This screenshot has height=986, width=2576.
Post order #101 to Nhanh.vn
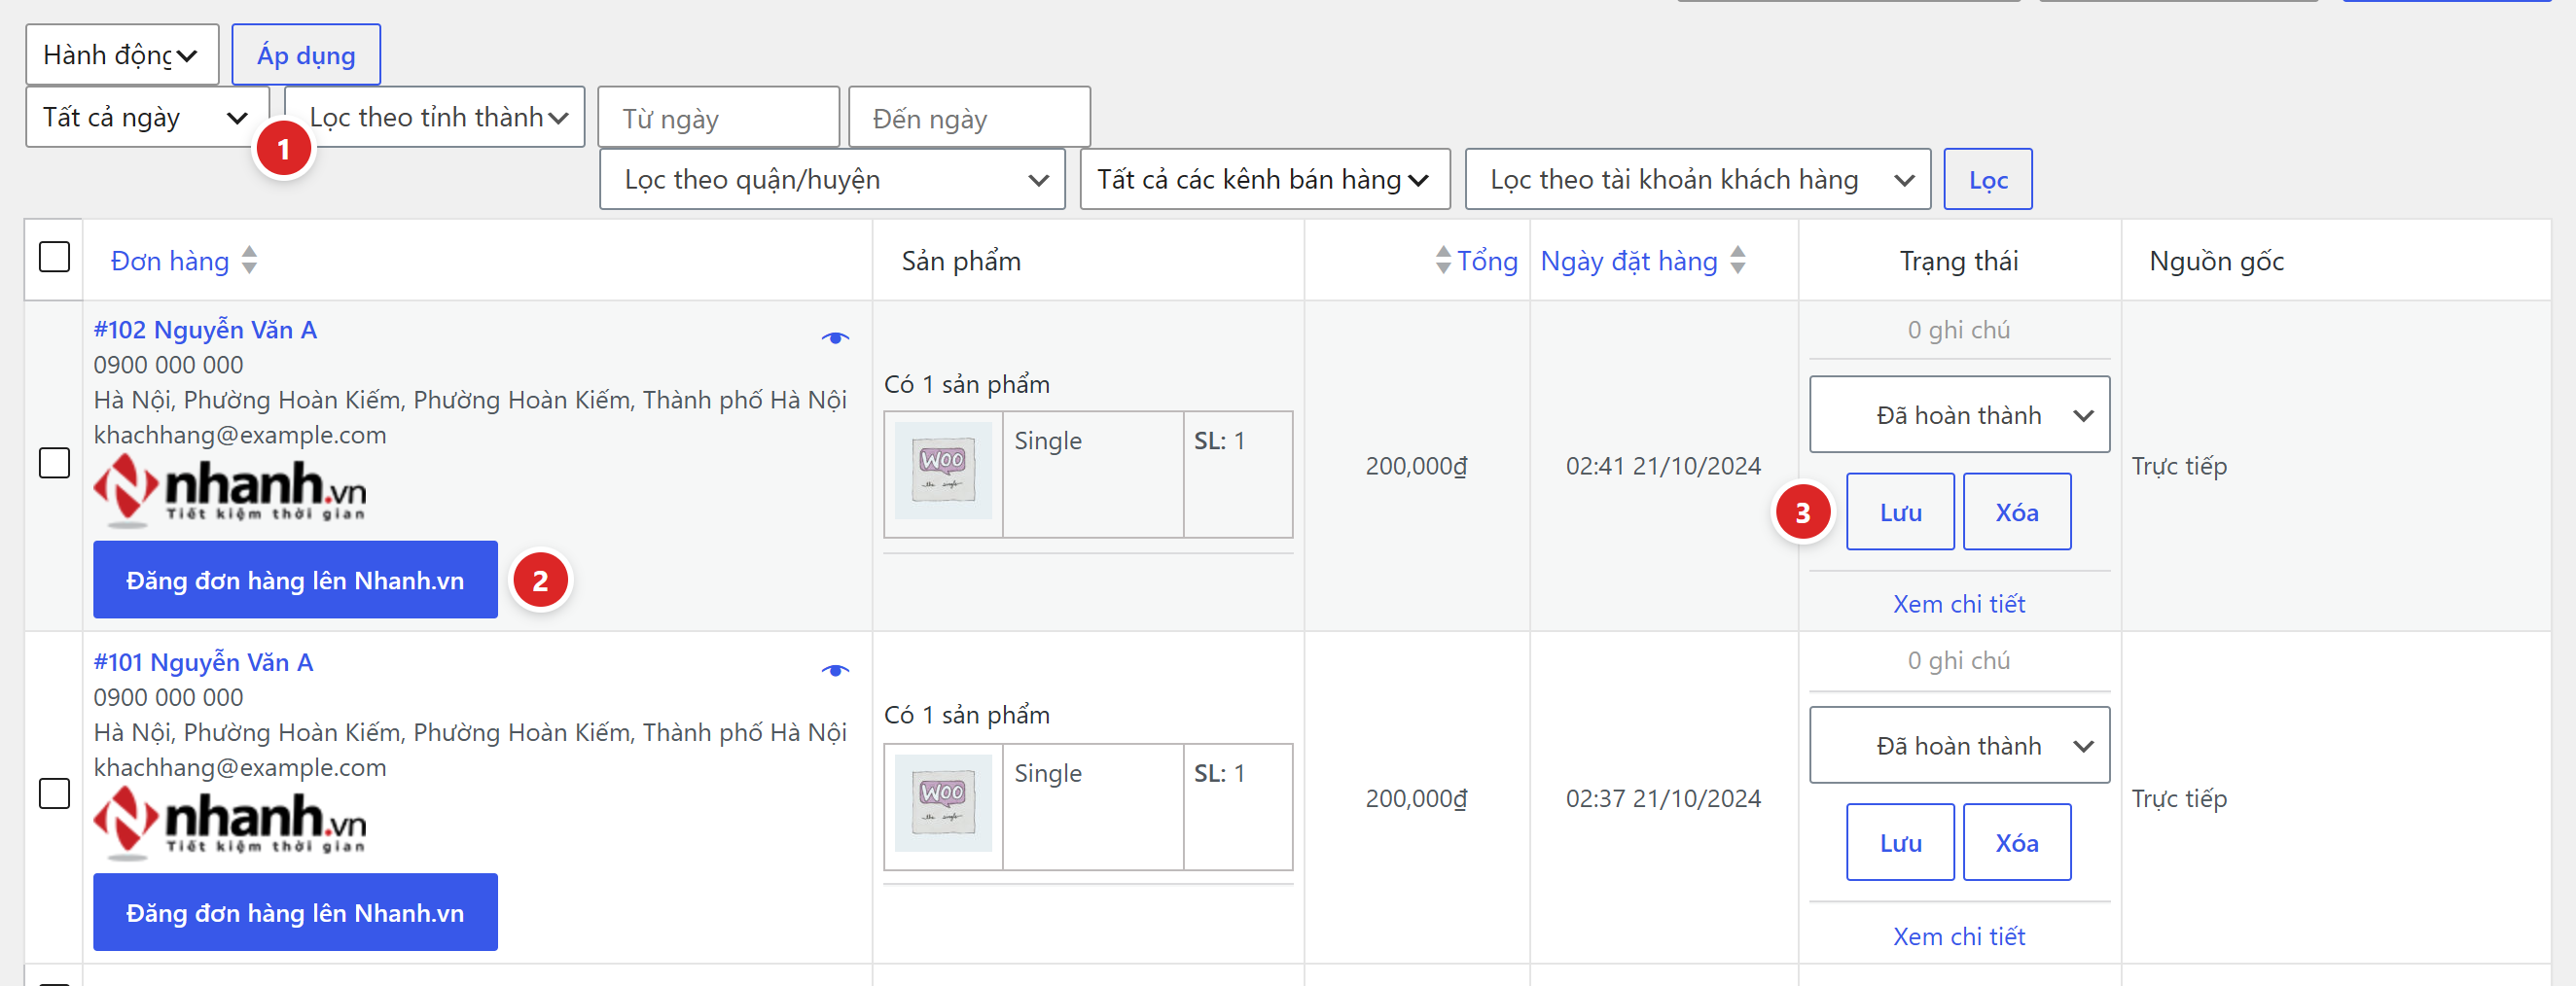coord(295,912)
